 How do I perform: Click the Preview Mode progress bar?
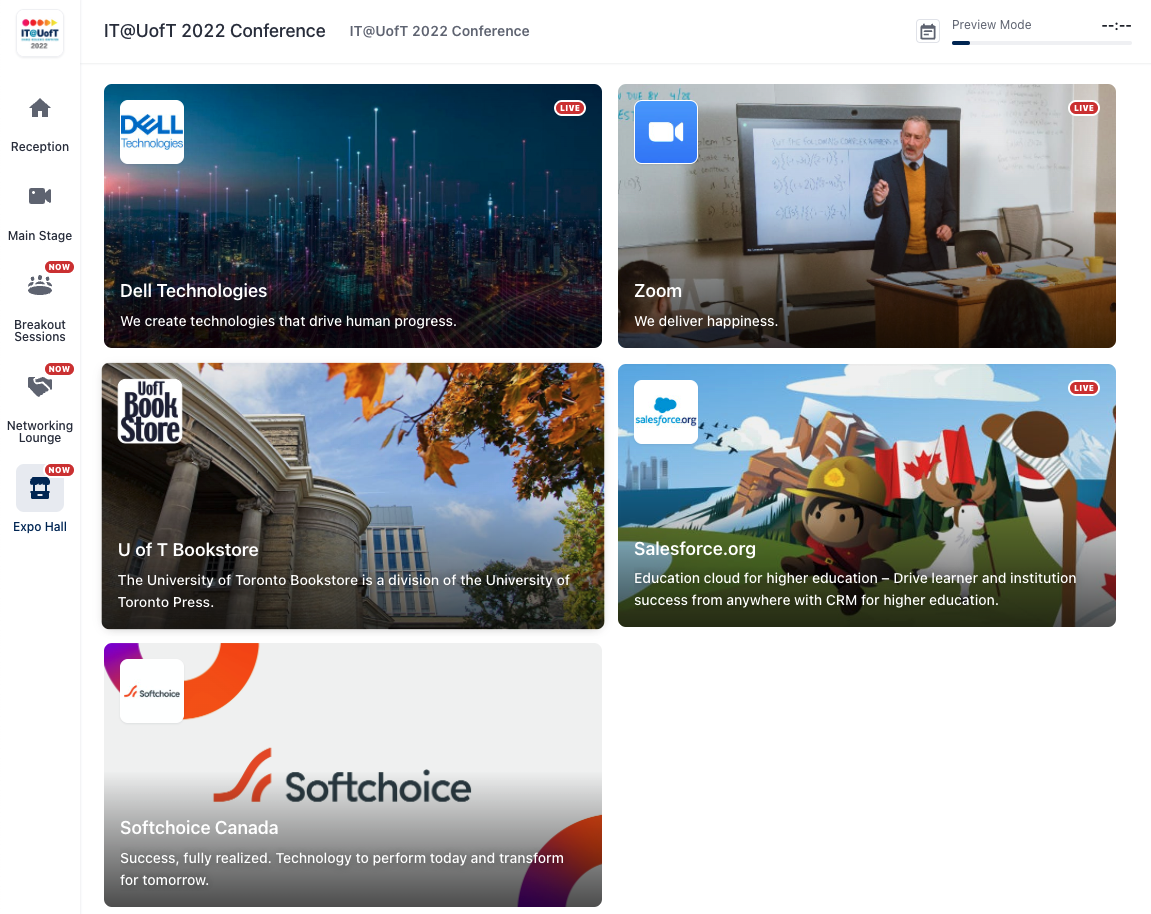pos(1042,43)
